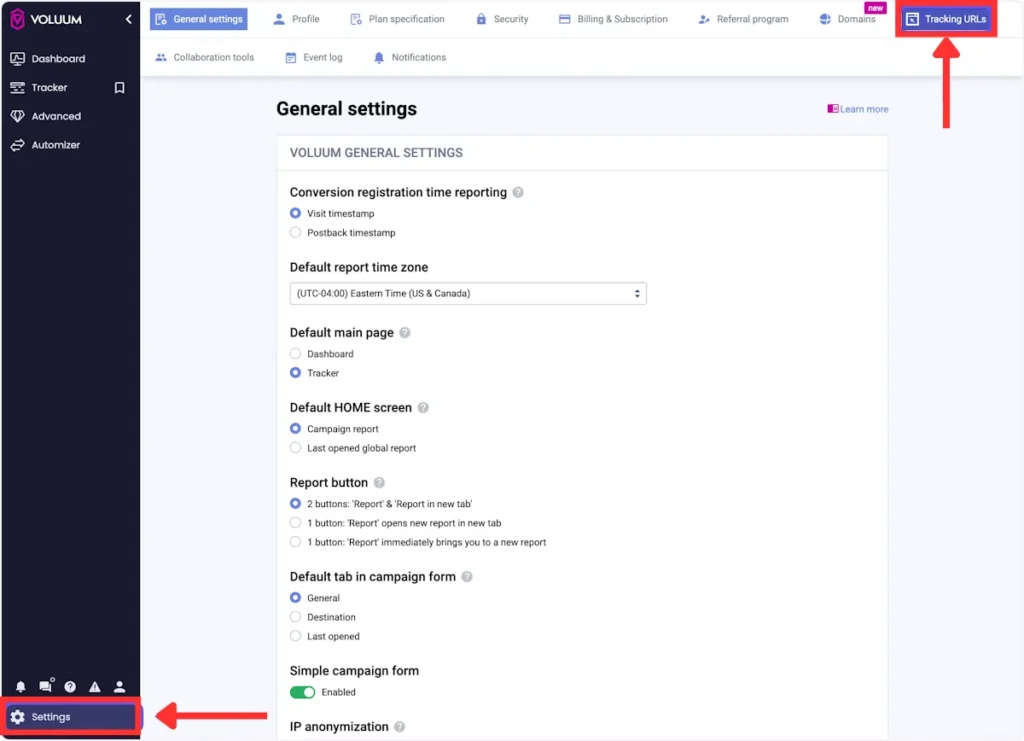The image size is (1024, 741).
Task: Select 'Report' immediately brings you to new report
Action: tap(295, 542)
